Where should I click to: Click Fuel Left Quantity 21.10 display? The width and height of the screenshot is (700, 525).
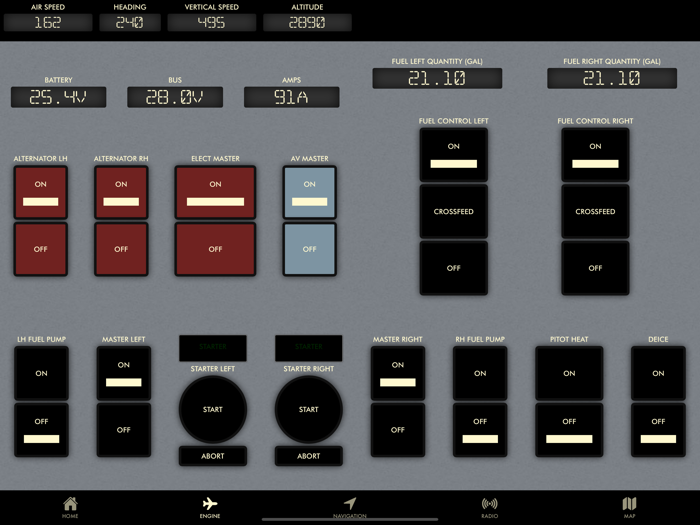coord(437,78)
